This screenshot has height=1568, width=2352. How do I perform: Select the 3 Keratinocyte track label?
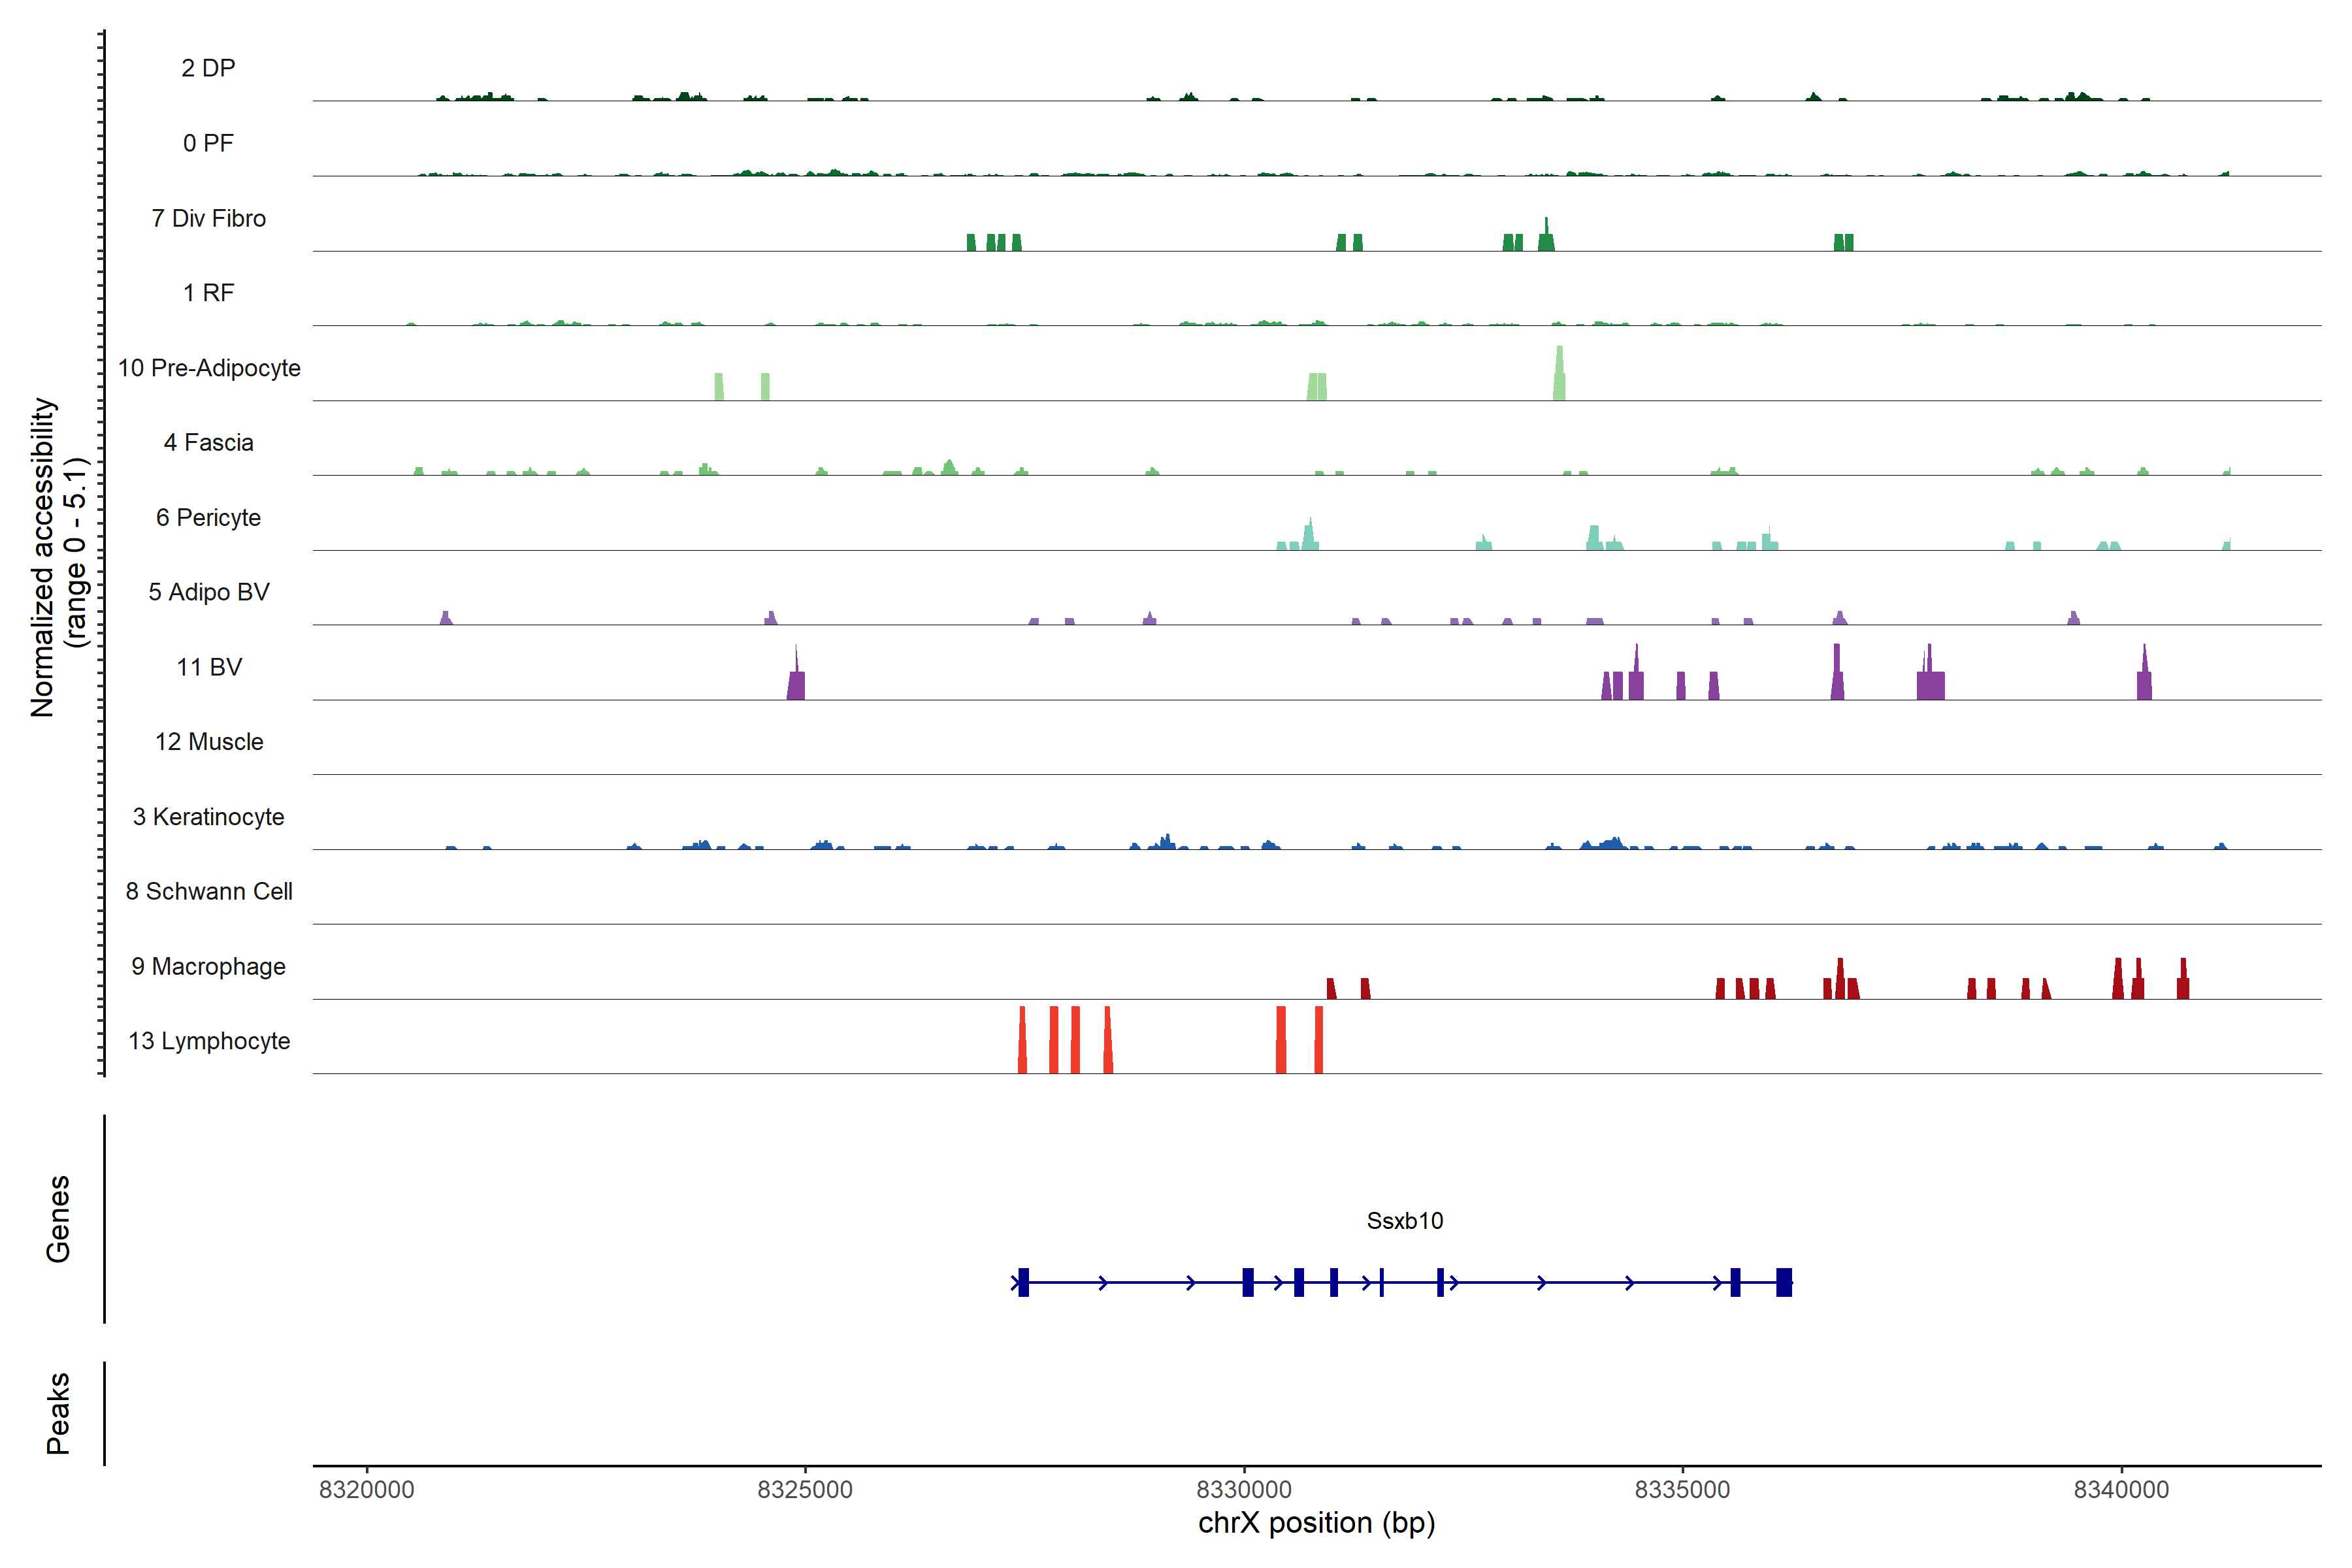click(x=209, y=817)
